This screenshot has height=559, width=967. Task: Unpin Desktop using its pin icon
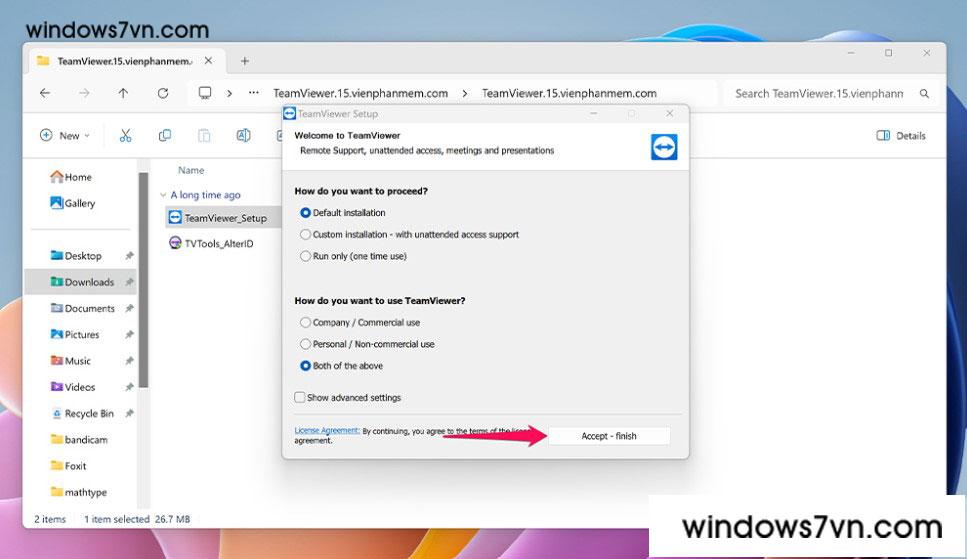click(x=129, y=255)
